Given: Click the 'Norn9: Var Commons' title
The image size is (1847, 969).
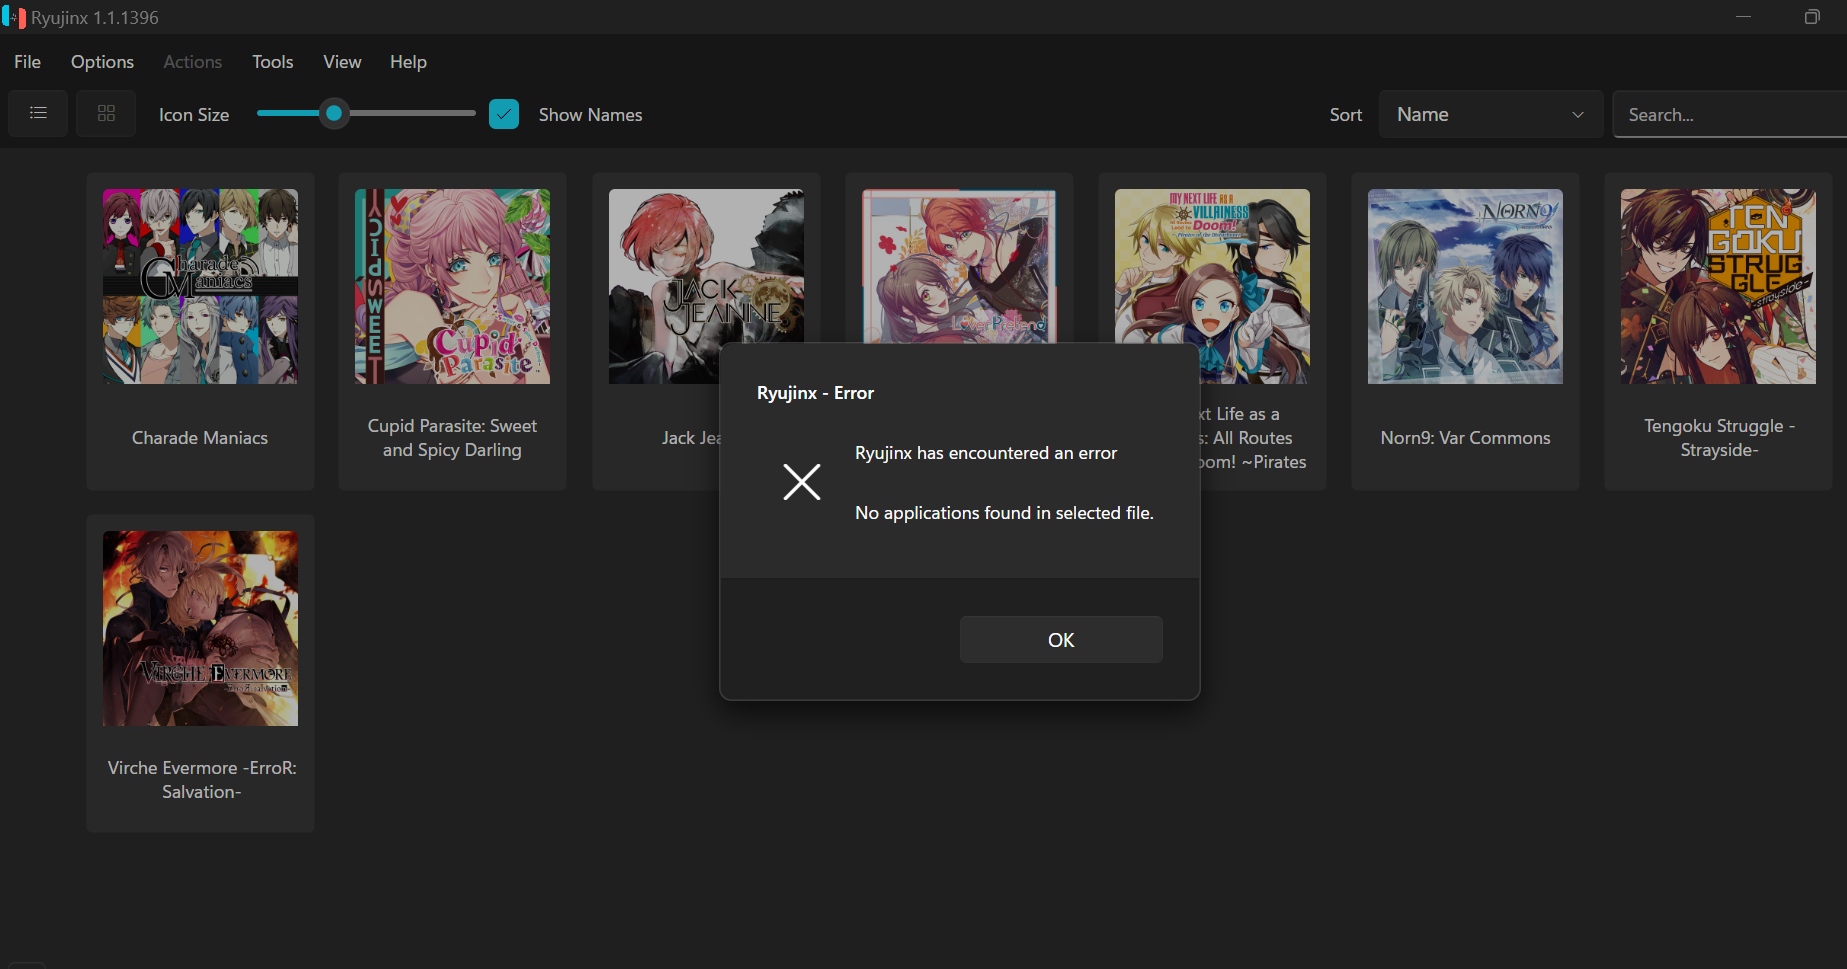Looking at the screenshot, I should (1465, 438).
